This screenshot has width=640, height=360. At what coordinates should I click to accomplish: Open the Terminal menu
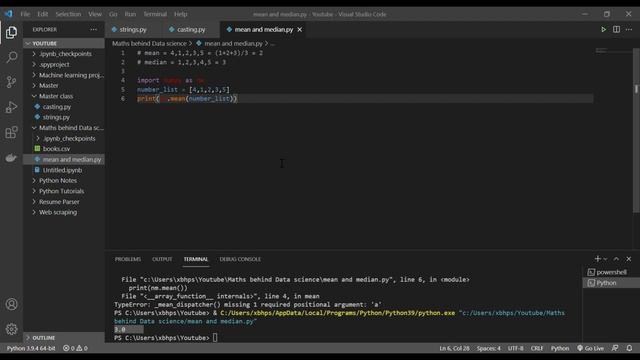(x=155, y=14)
